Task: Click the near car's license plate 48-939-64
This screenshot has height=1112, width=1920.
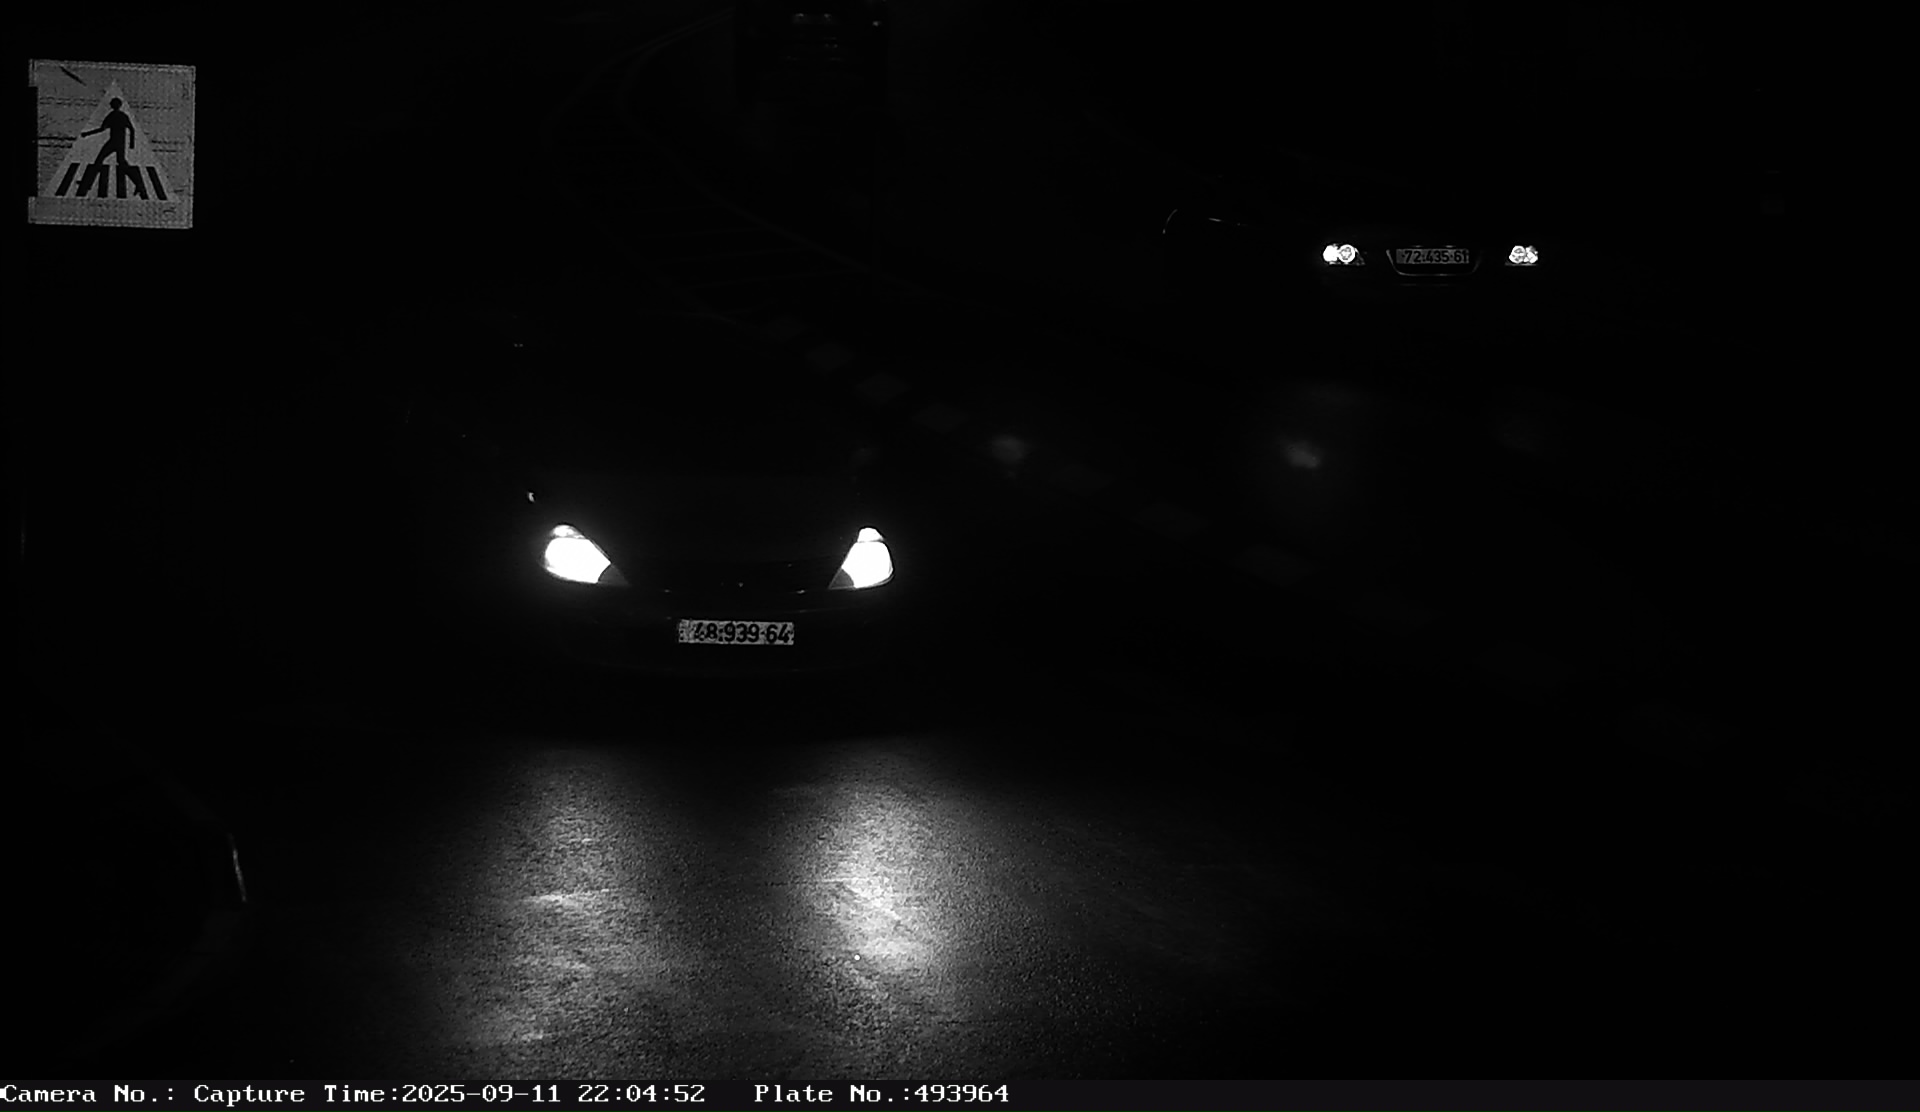Action: (x=736, y=632)
